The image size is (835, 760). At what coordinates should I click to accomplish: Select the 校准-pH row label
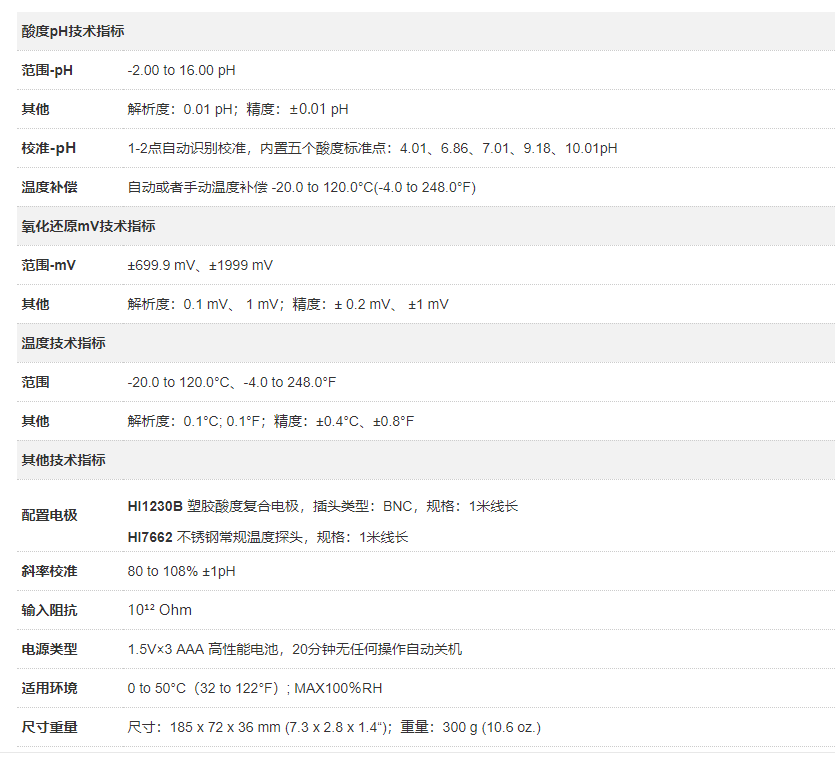[x=49, y=148]
